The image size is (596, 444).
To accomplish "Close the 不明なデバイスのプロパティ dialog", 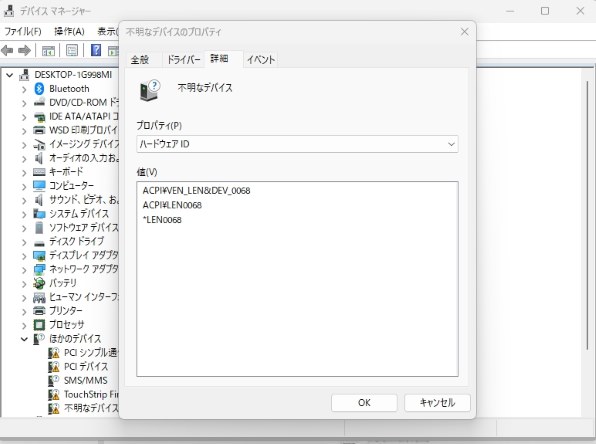I will (x=464, y=32).
